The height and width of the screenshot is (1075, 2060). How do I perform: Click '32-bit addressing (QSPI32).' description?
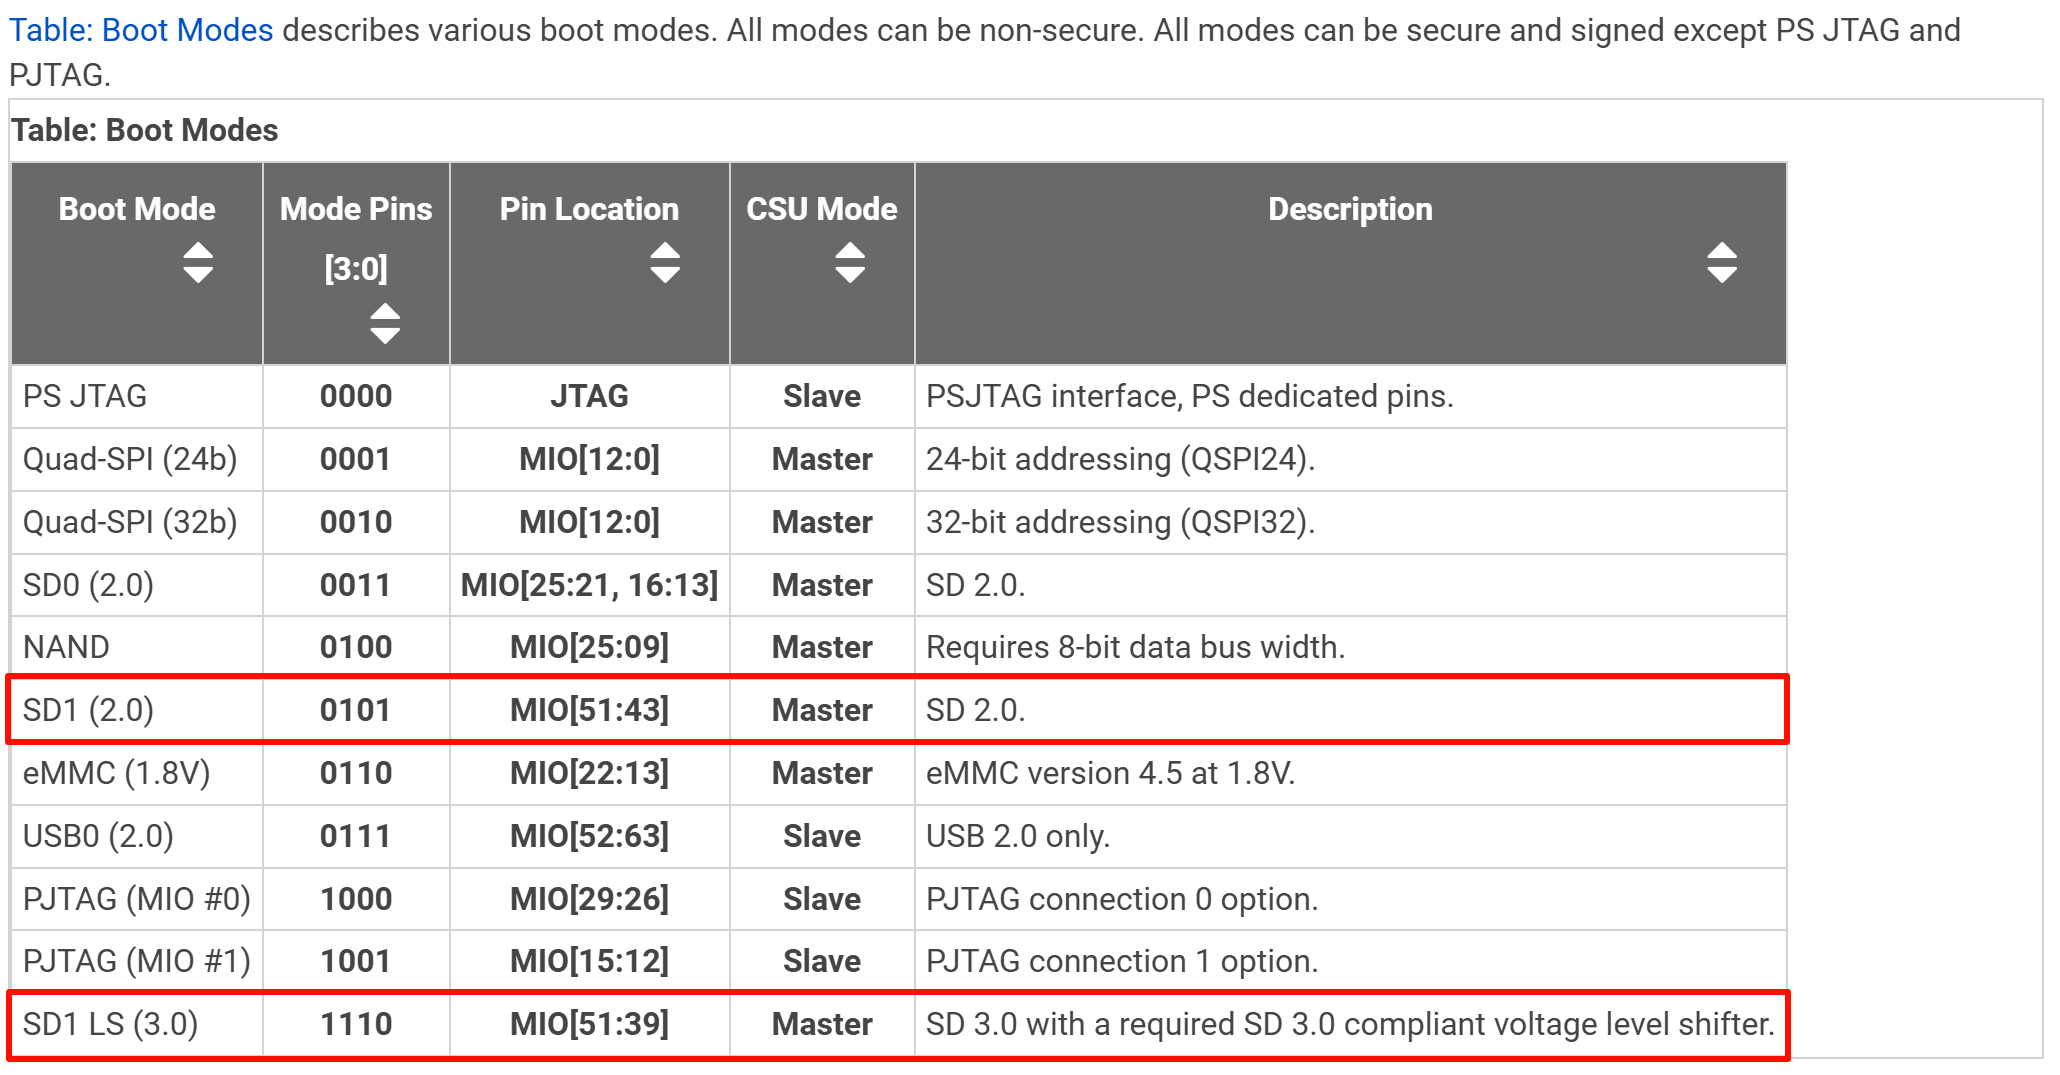pyautogui.click(x=1120, y=522)
